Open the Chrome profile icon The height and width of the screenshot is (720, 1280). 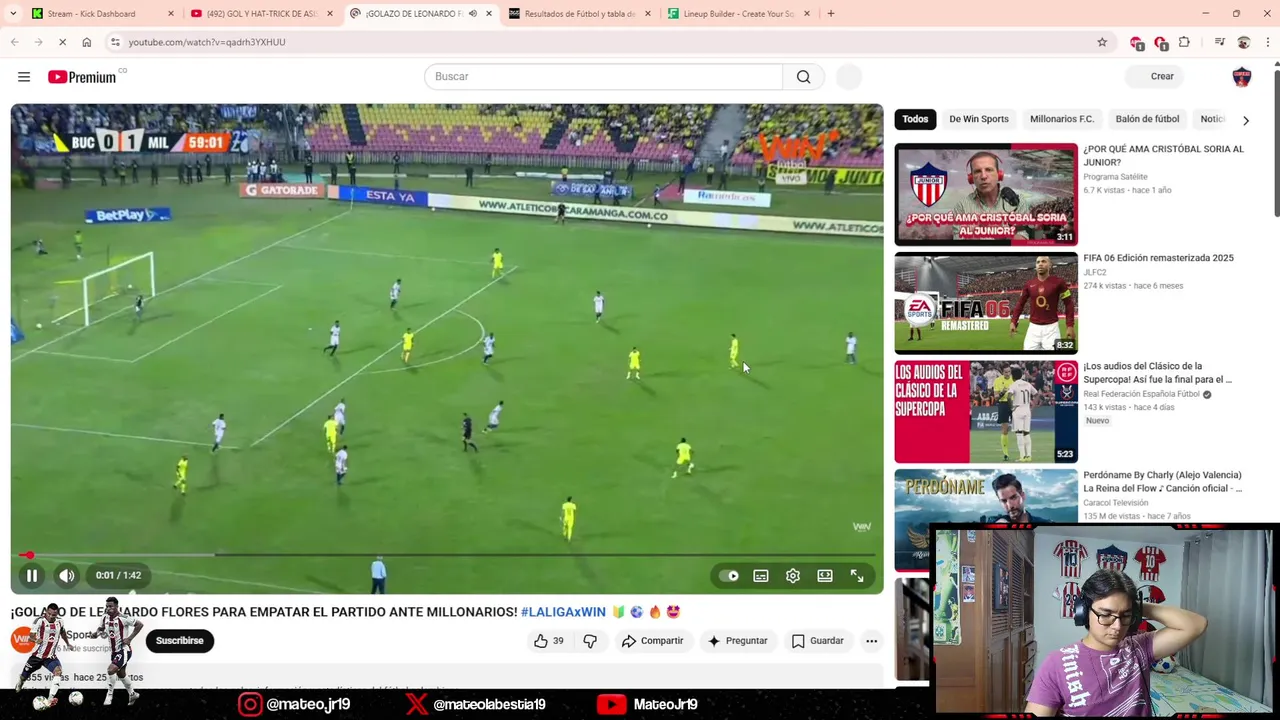1243,42
